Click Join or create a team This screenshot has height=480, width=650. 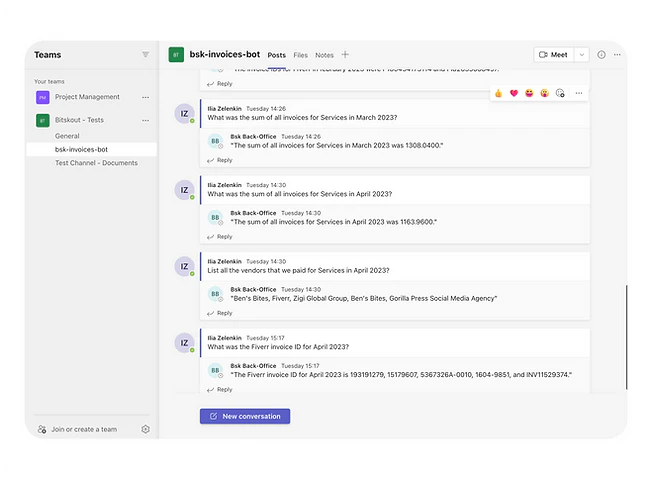(x=85, y=429)
